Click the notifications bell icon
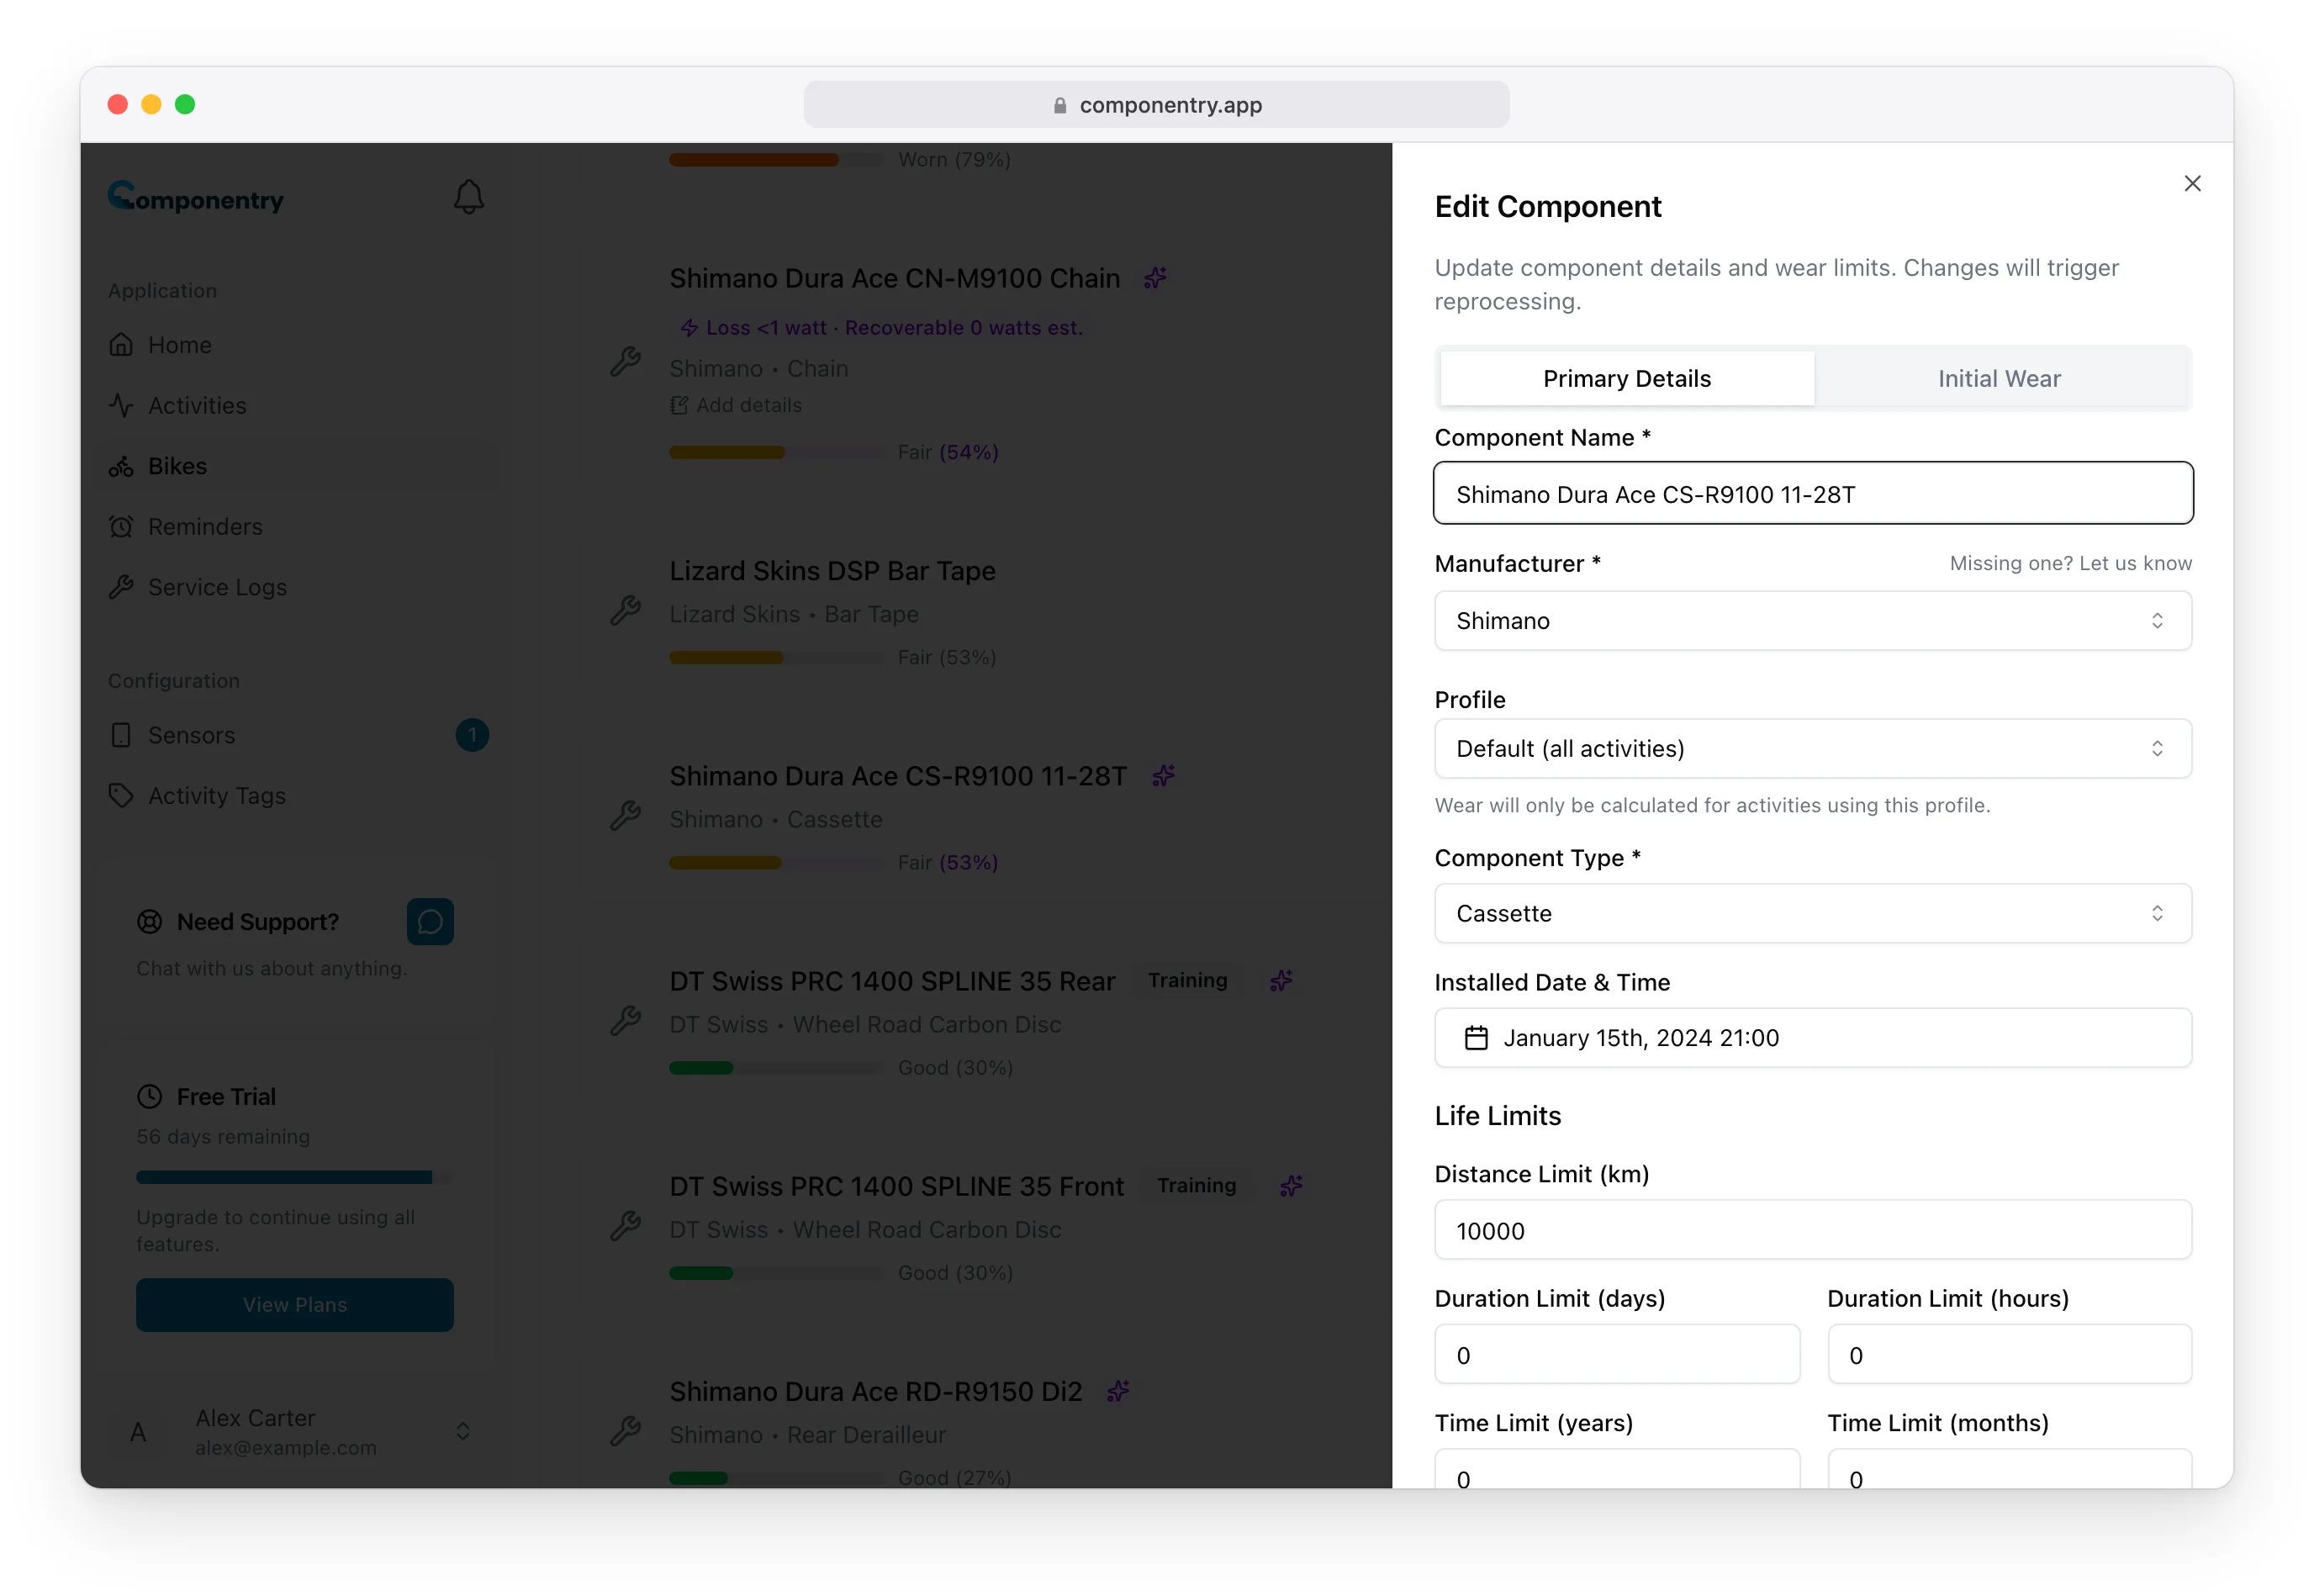 pos(469,197)
